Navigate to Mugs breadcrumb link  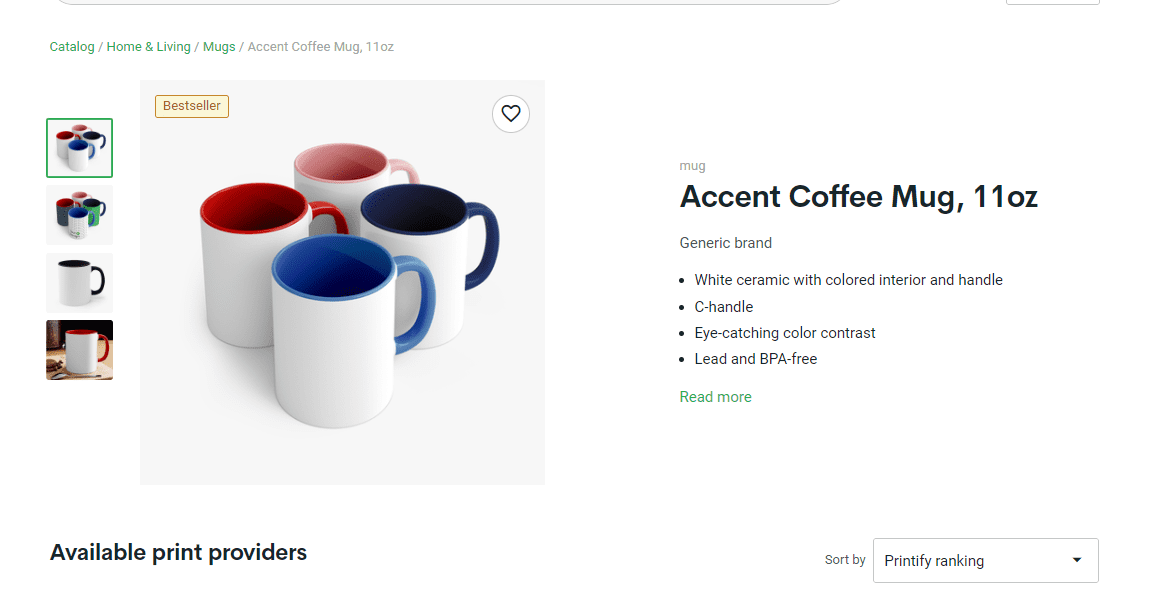pos(219,46)
